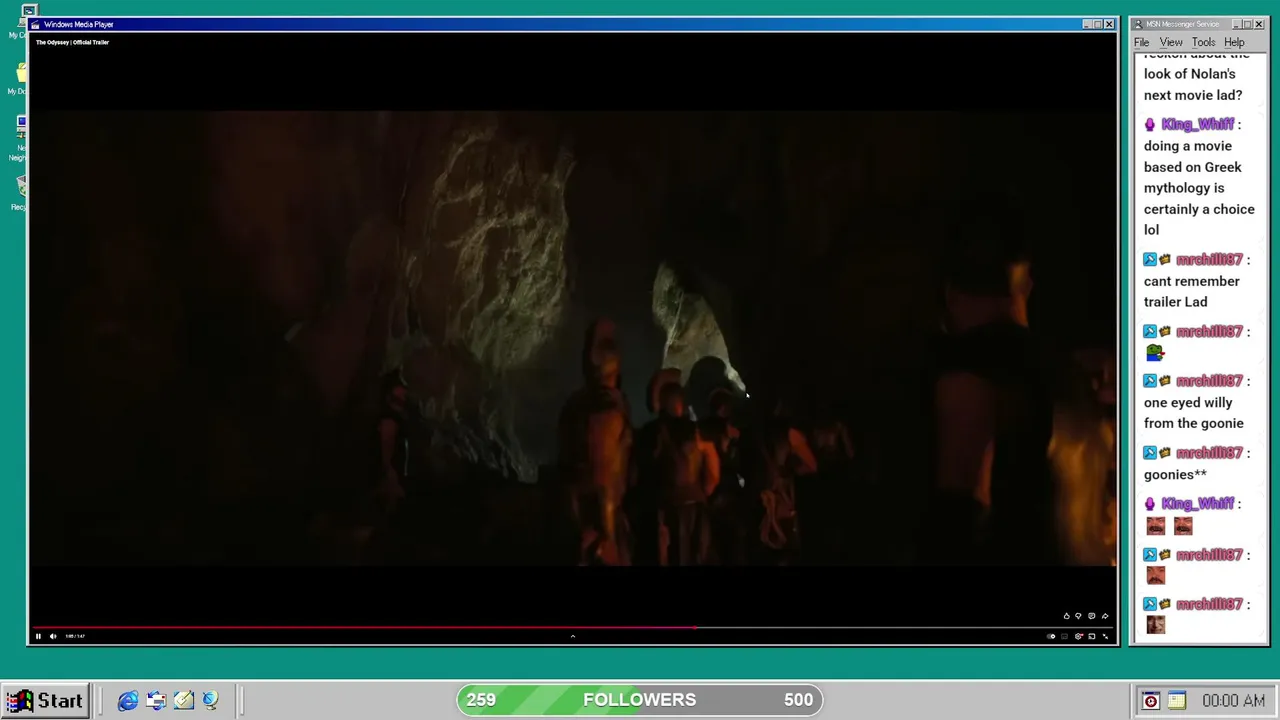Click King_Whiff username above 'doing a movie'
The image size is (1280, 720).
[x=1197, y=124]
